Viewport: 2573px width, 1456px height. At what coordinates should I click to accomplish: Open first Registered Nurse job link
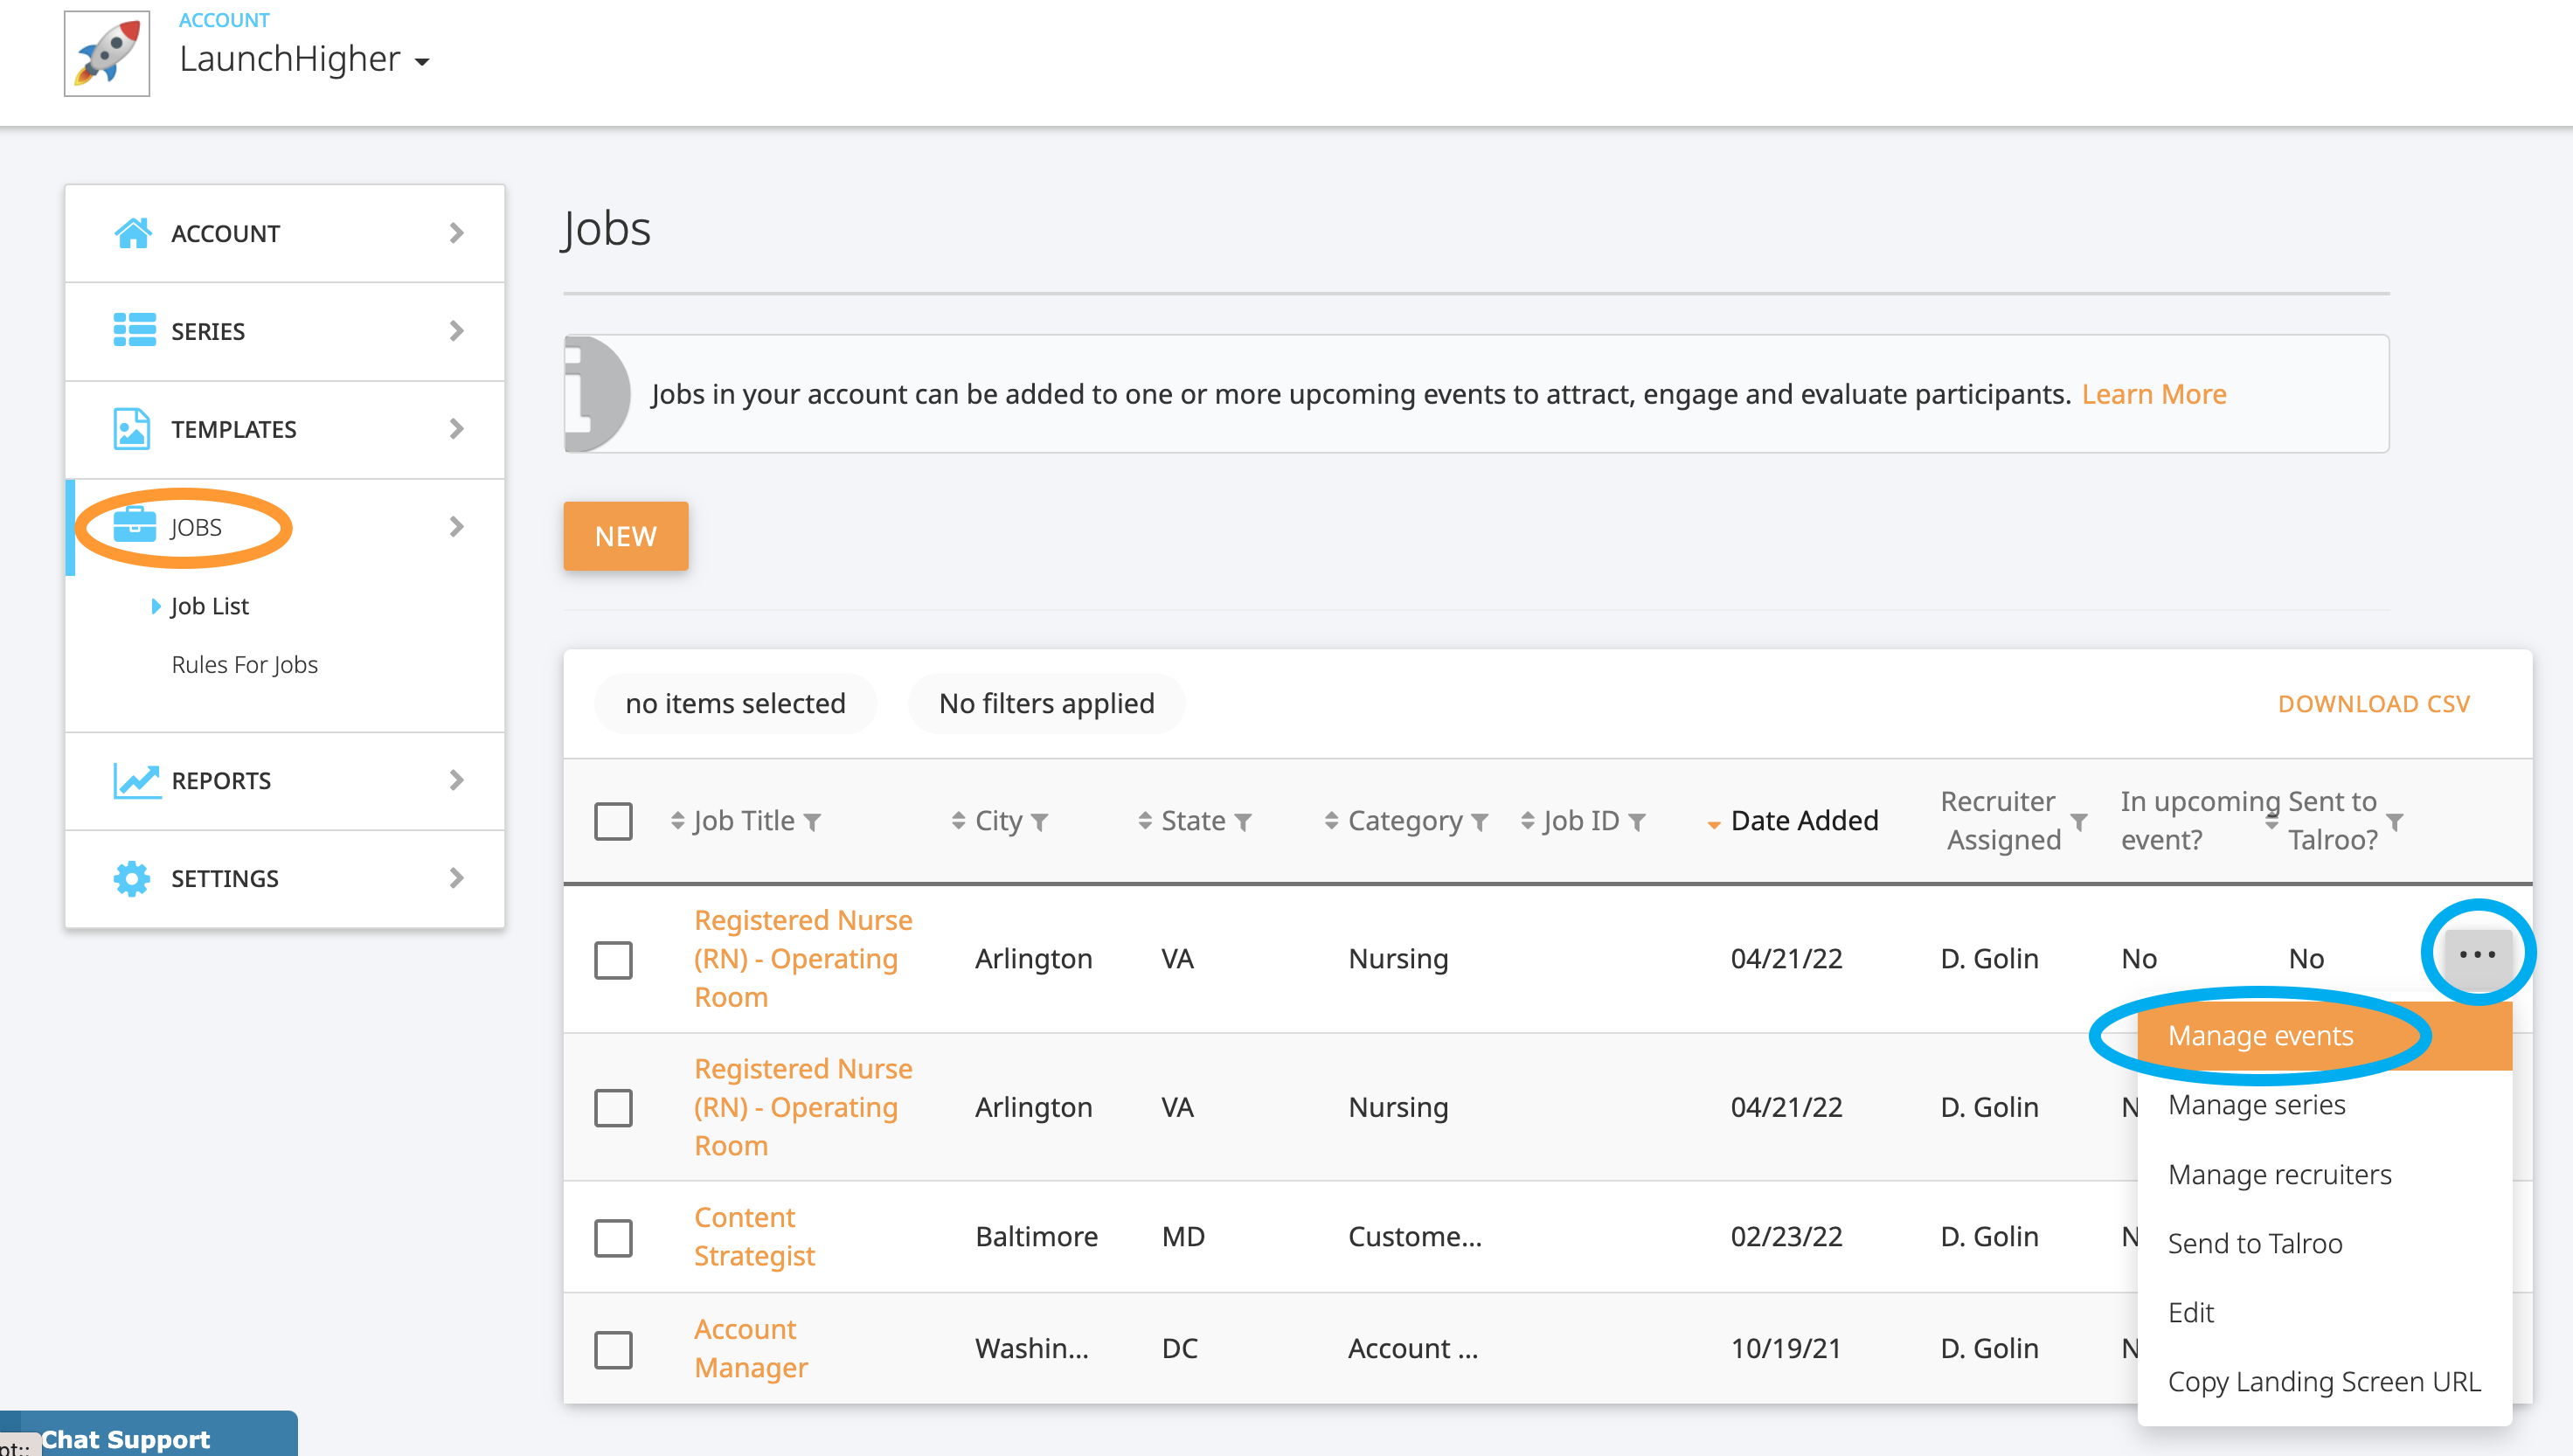[803, 959]
